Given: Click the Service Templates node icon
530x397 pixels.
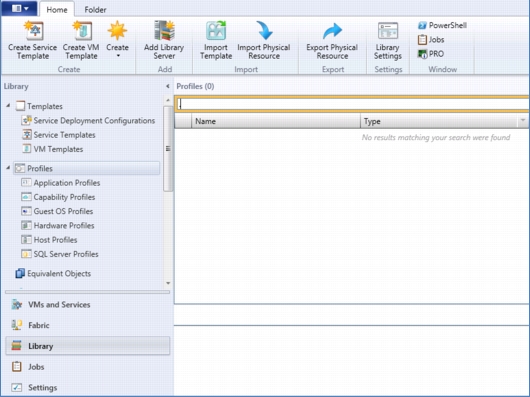Looking at the screenshot, I should click(x=26, y=134).
